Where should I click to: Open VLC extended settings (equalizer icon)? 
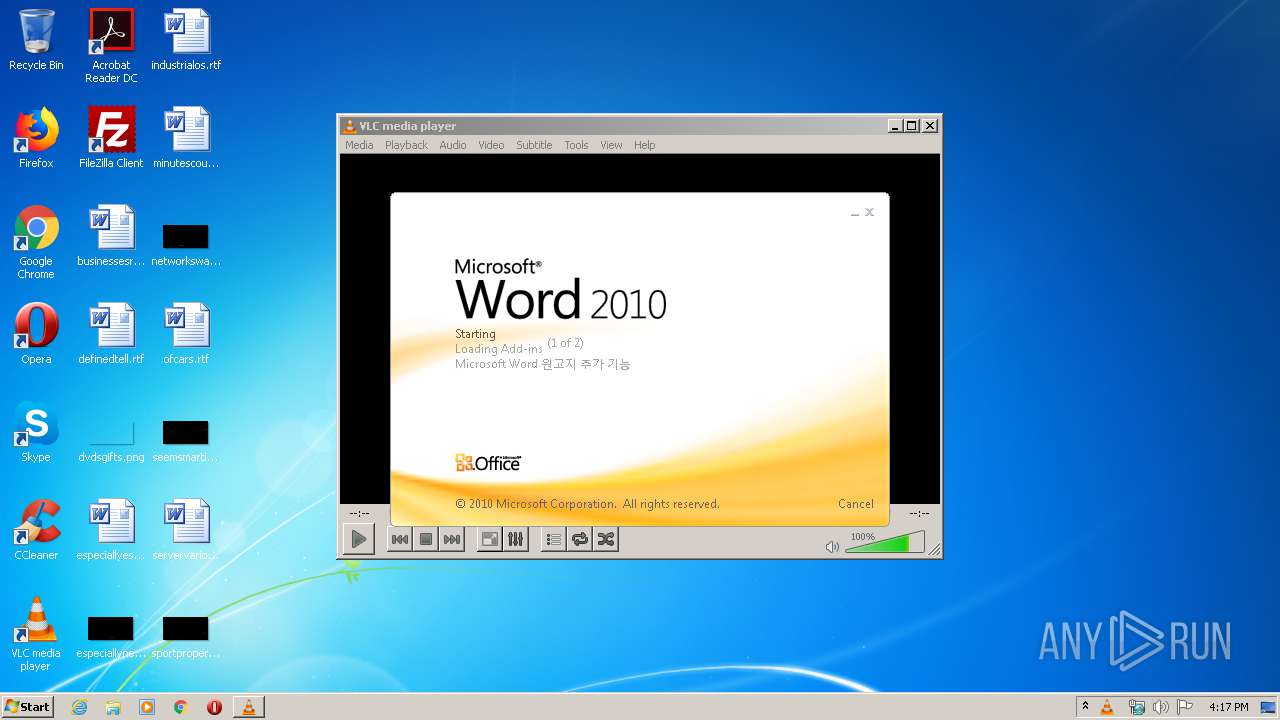tap(516, 540)
